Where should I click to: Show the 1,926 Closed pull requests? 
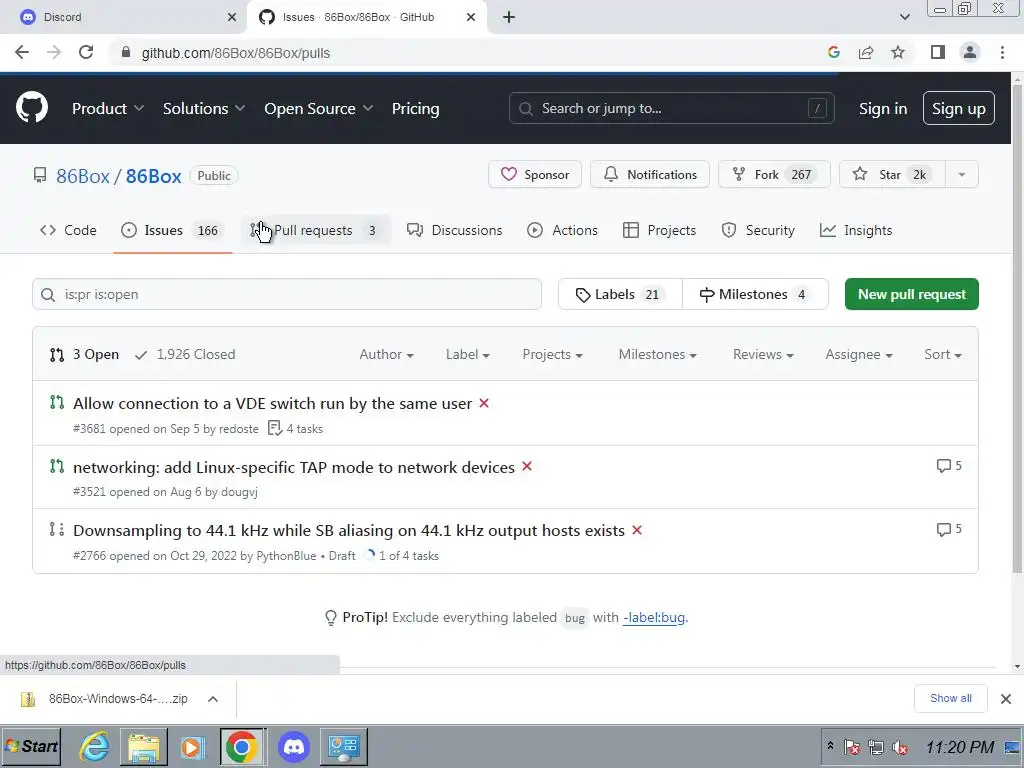(x=185, y=354)
